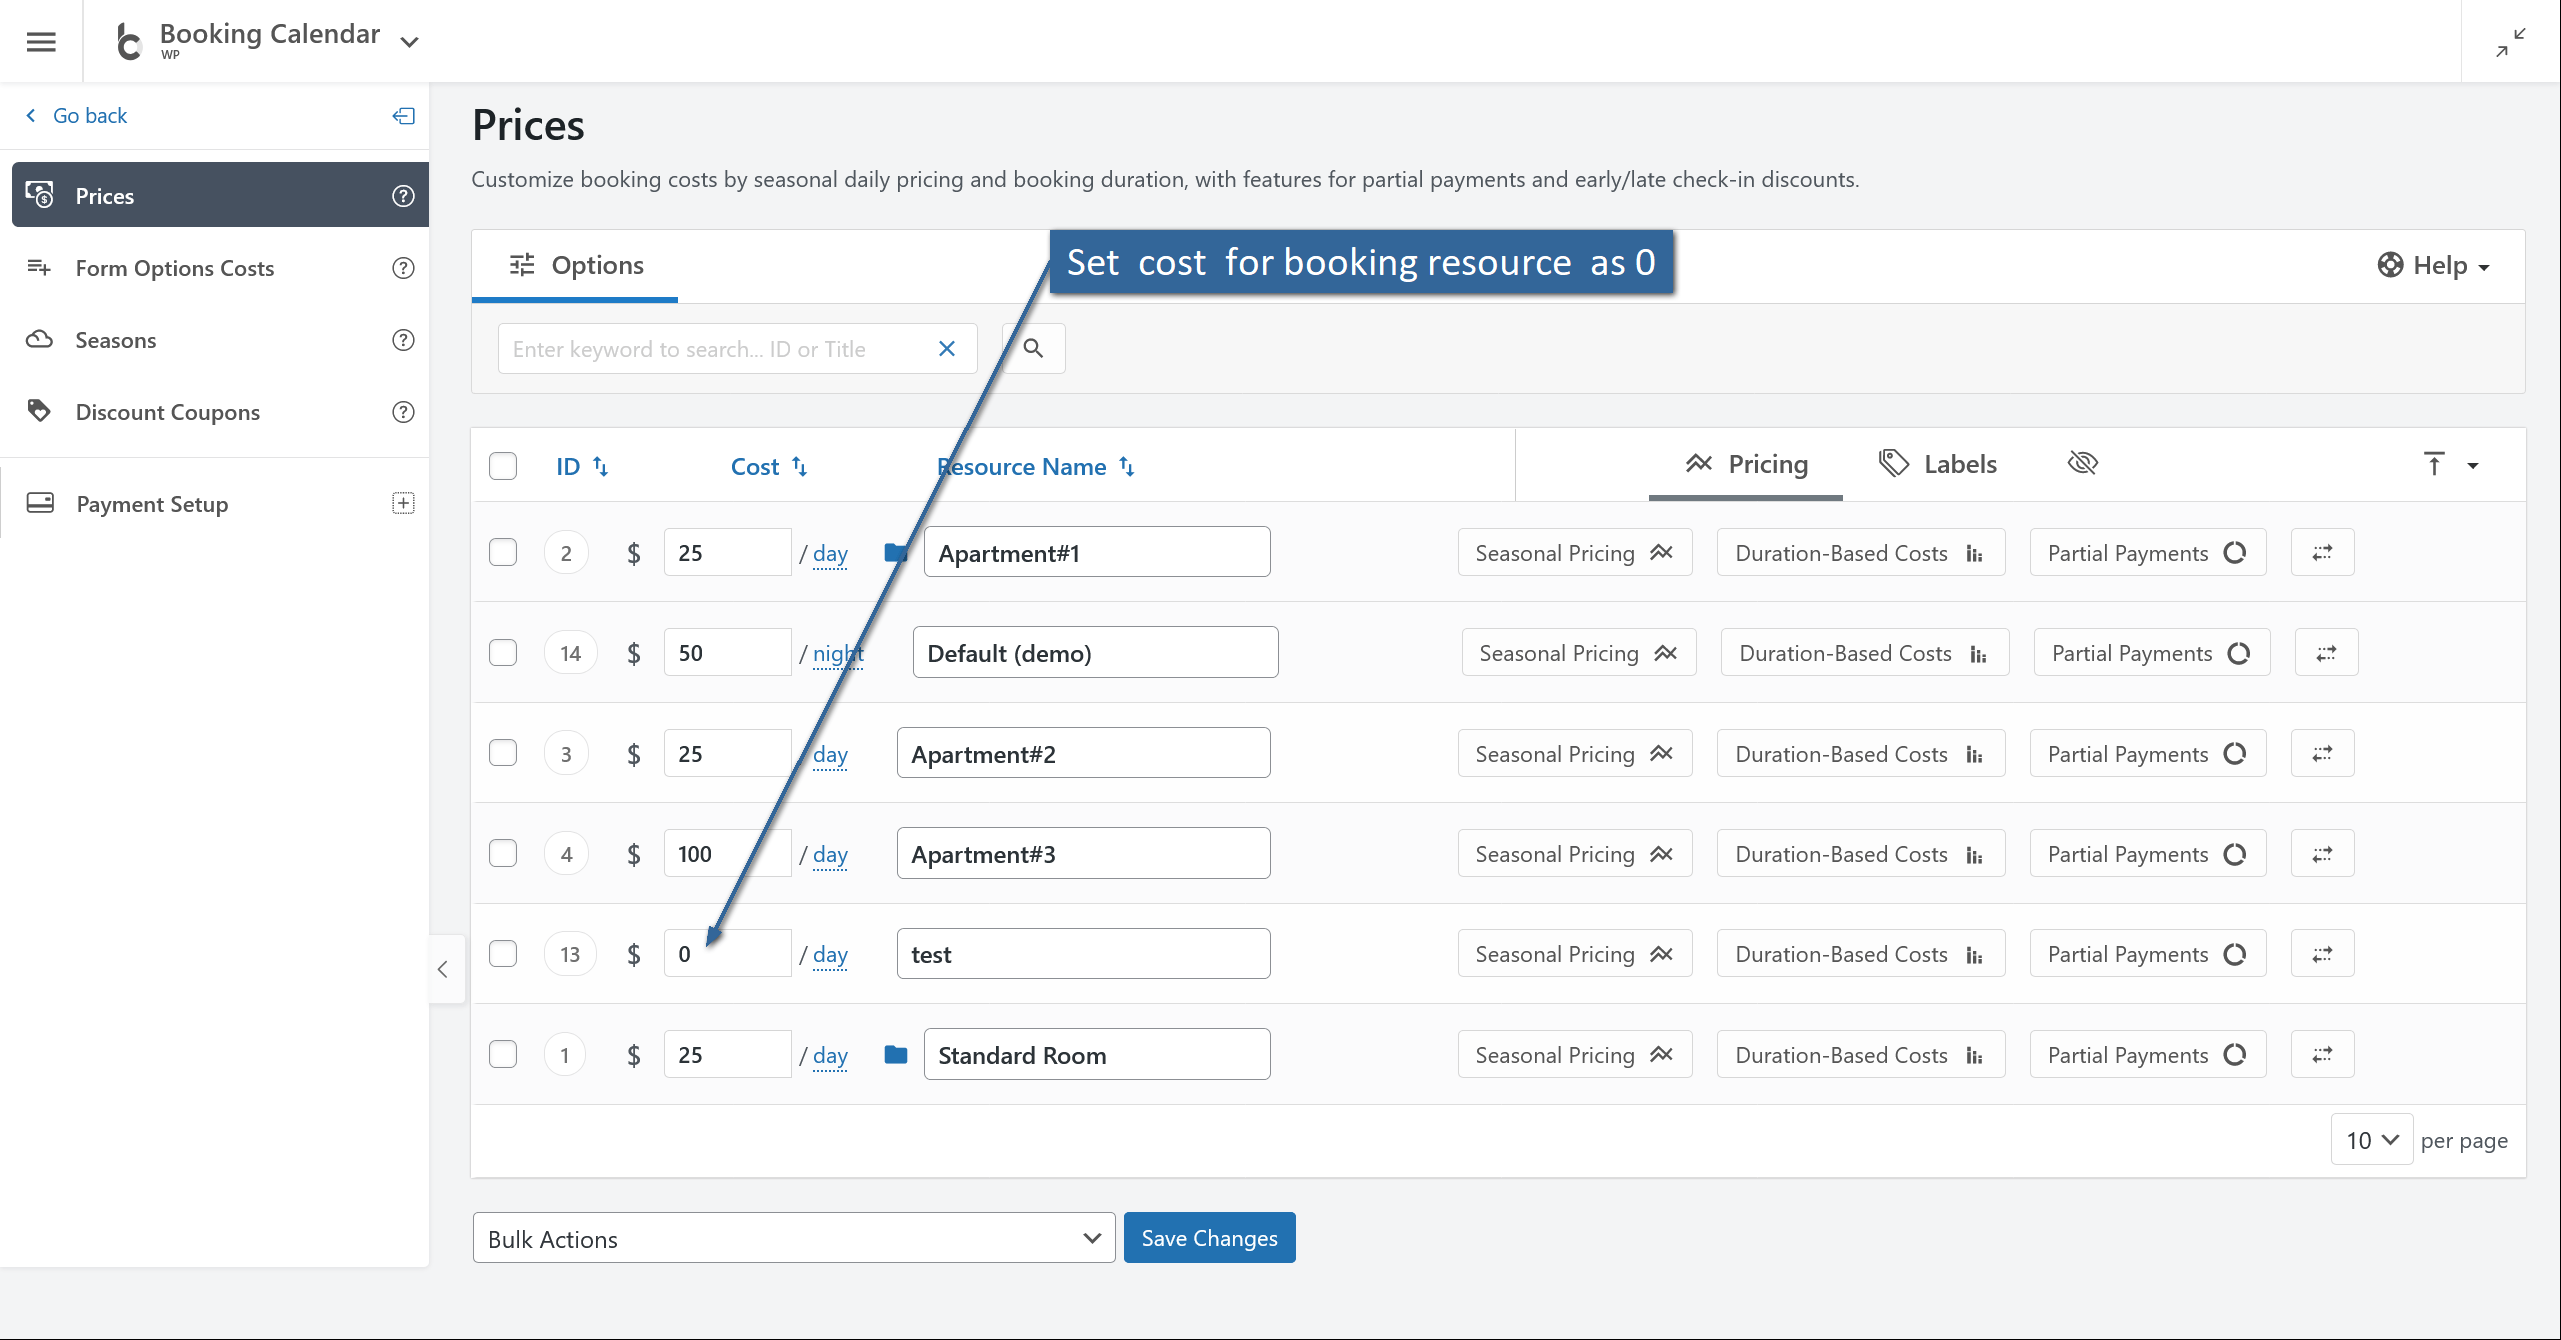
Task: Click the Booking Calendar logo icon
Action: pyautogui.click(x=129, y=41)
